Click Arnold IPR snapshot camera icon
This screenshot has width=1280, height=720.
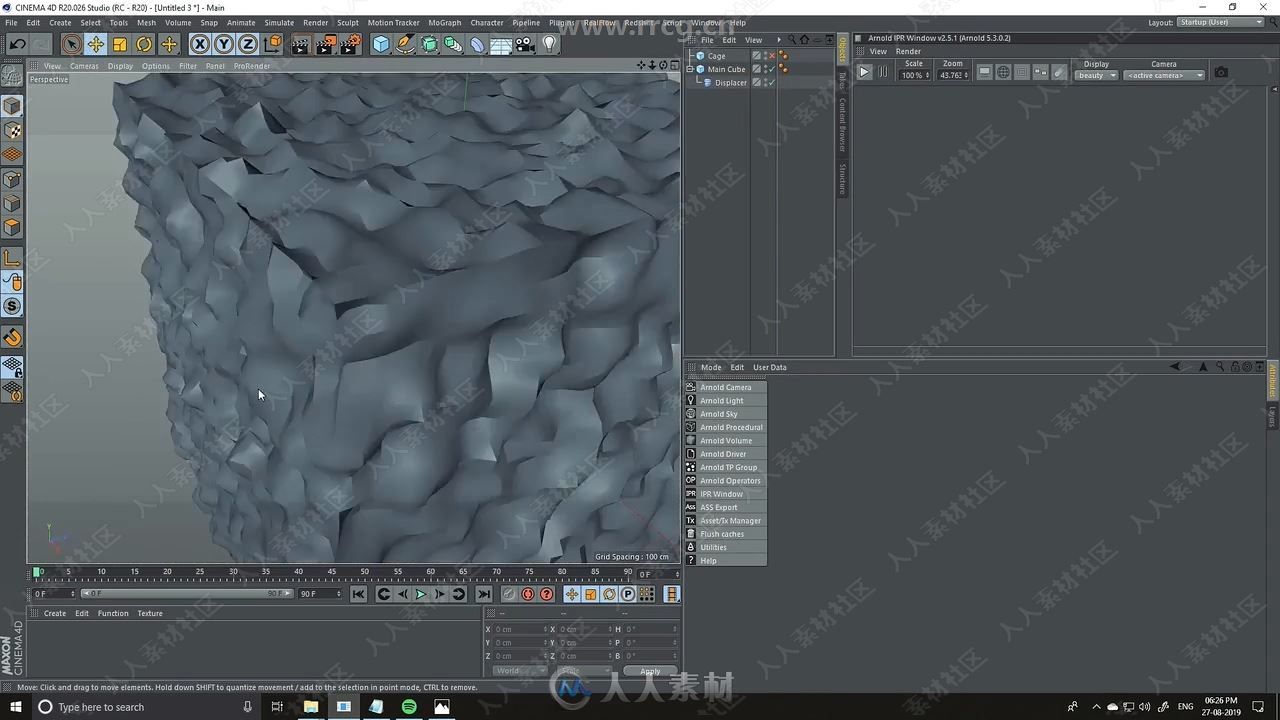1221,72
